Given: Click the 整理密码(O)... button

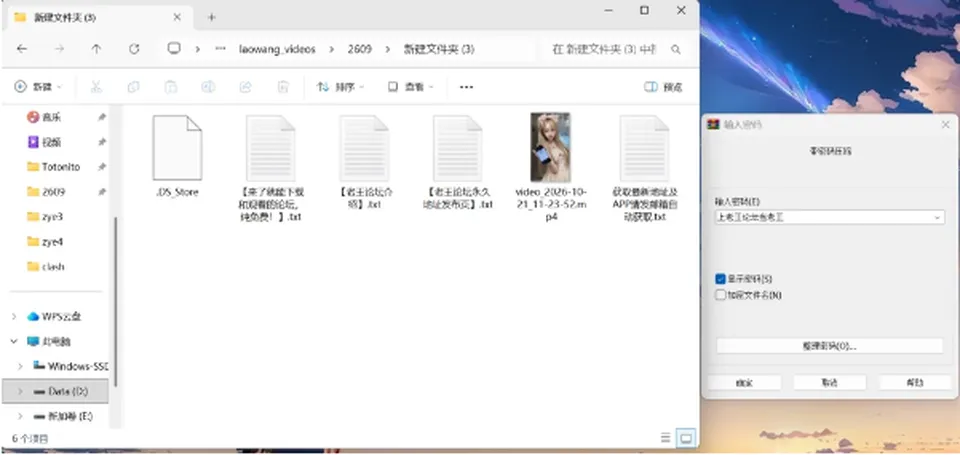Looking at the screenshot, I should pyautogui.click(x=830, y=346).
